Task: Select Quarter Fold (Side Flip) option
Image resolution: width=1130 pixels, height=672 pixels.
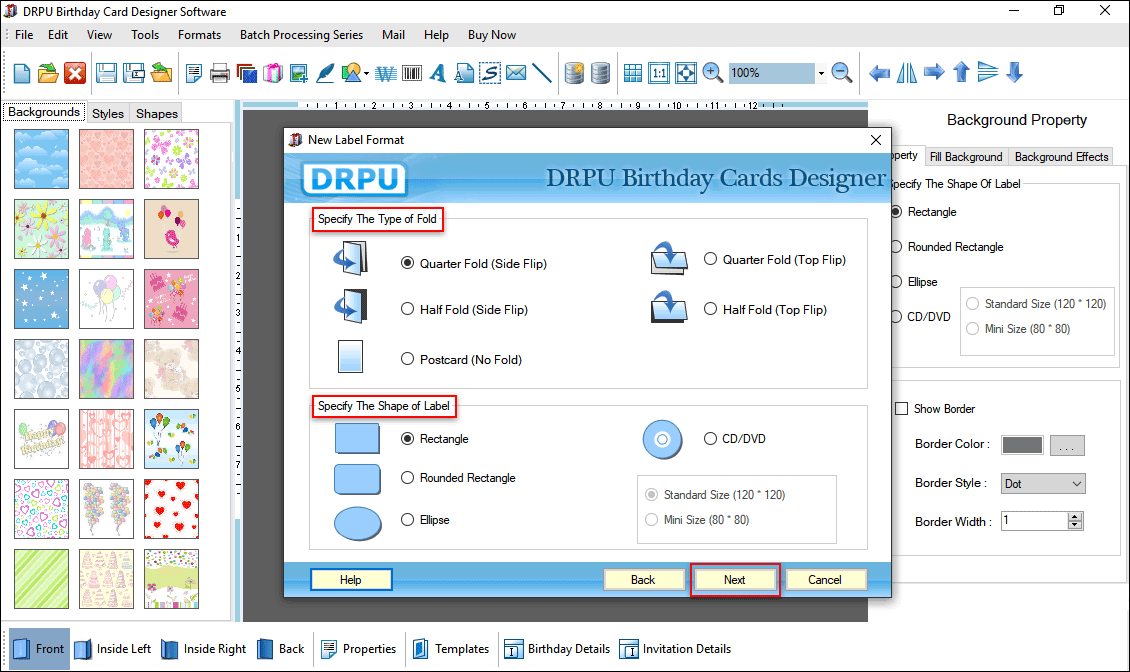Action: tap(407, 263)
